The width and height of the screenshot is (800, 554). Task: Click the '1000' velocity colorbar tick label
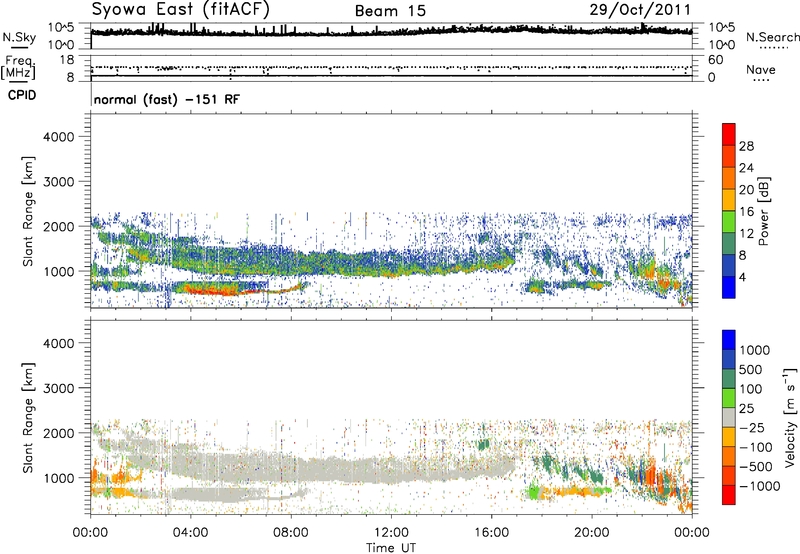coord(754,350)
